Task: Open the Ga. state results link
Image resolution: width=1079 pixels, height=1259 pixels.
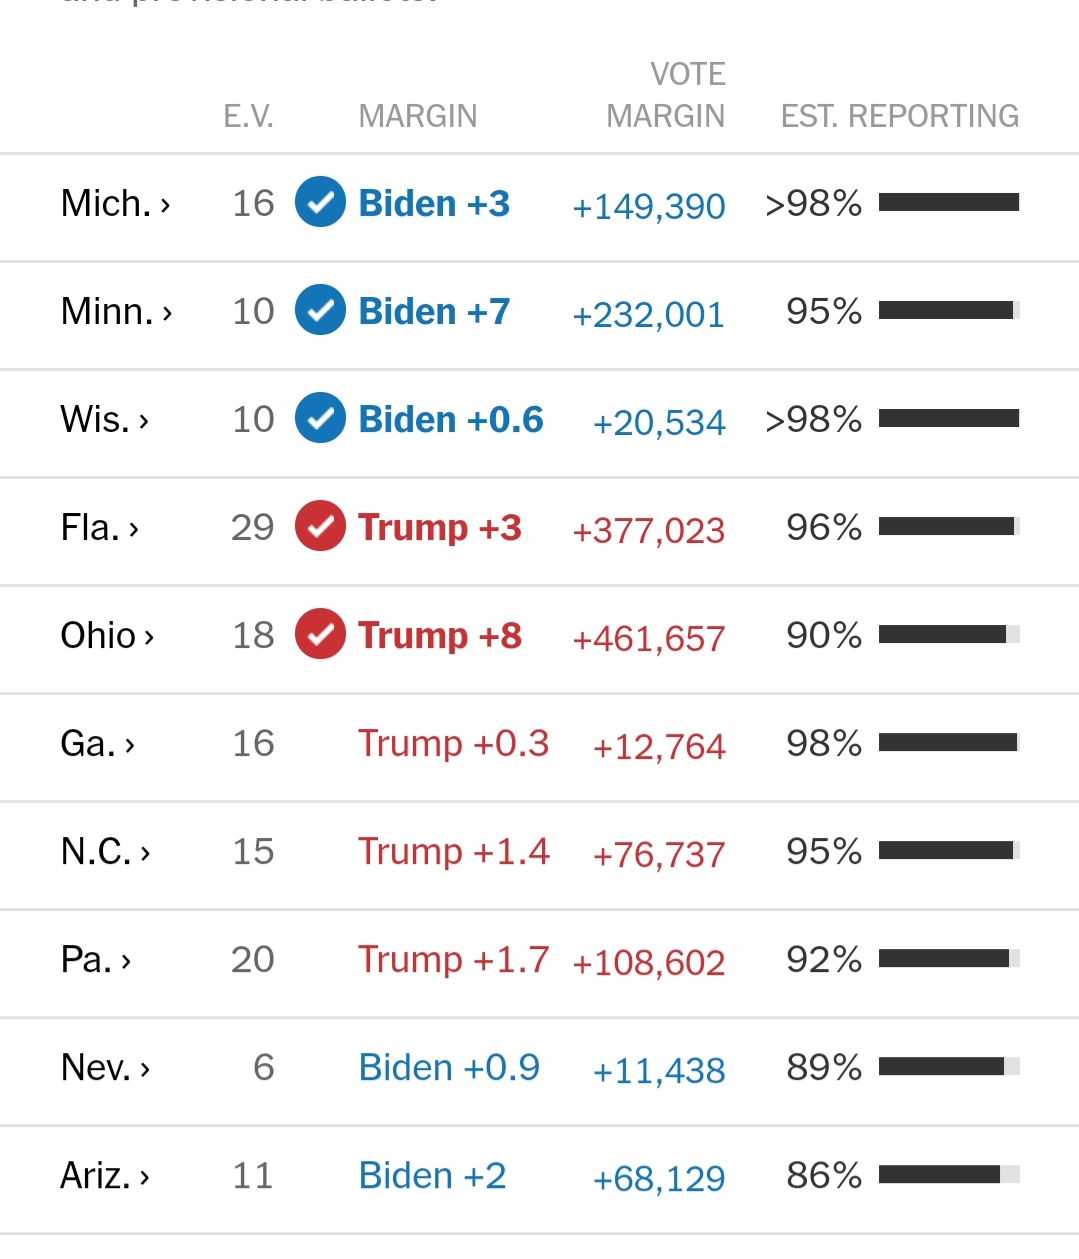Action: pos(97,743)
